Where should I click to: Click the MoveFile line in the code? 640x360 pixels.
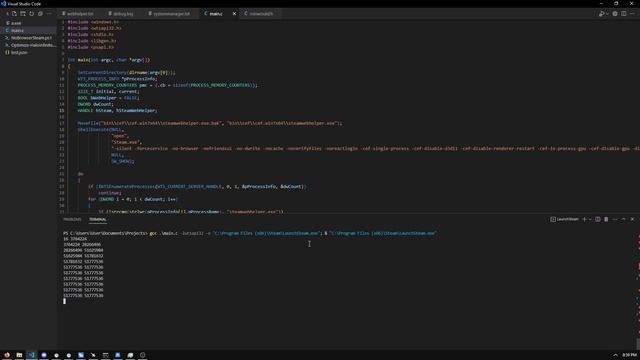pyautogui.click(x=210, y=123)
